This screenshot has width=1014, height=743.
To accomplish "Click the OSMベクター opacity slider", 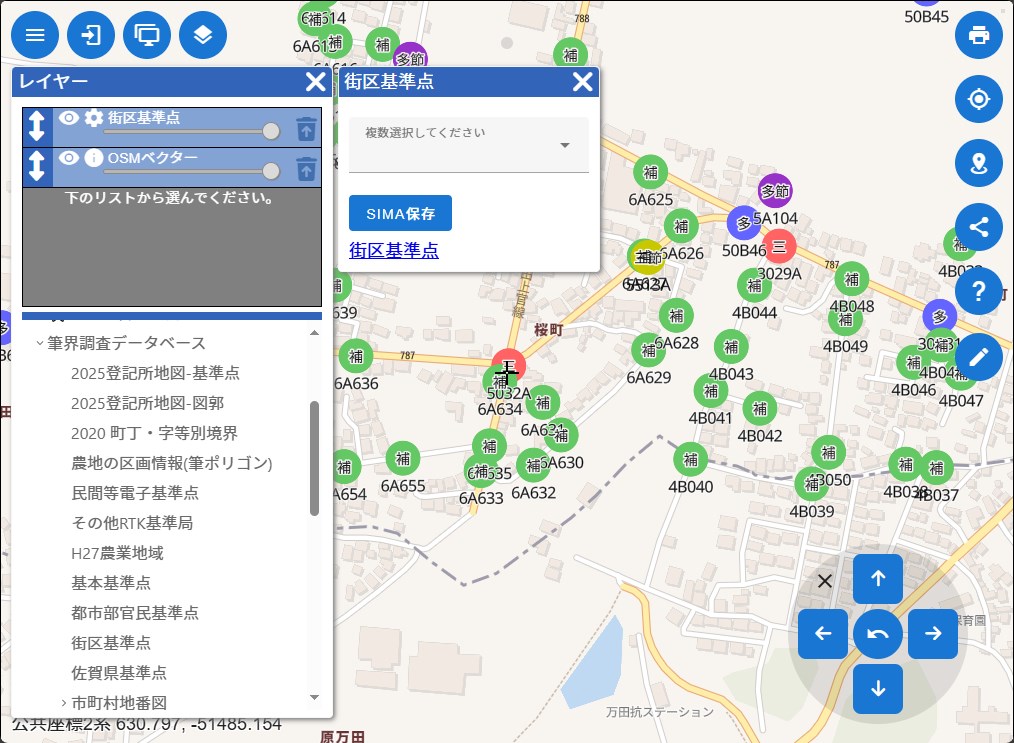I will tap(190, 171).
